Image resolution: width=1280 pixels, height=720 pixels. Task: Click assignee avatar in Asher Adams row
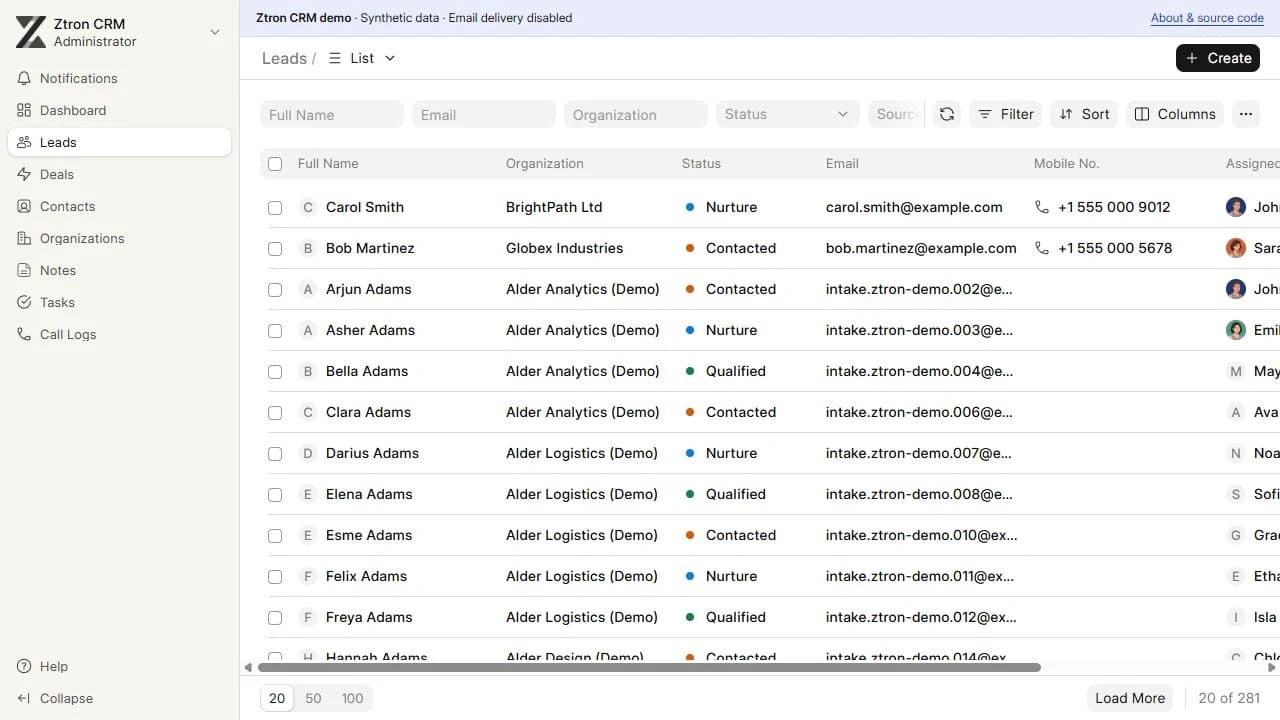(1236, 330)
